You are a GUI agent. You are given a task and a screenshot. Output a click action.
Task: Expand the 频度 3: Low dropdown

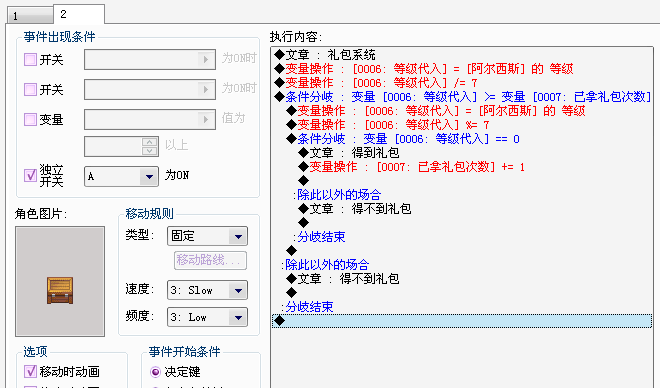[207, 317]
